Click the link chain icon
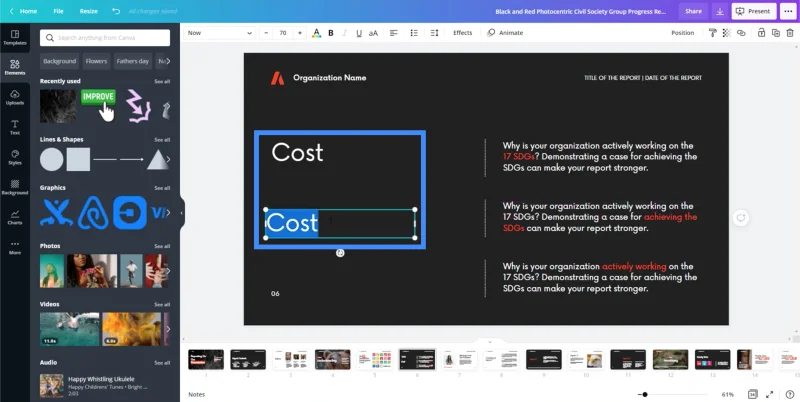This screenshot has width=800, height=402. point(741,33)
